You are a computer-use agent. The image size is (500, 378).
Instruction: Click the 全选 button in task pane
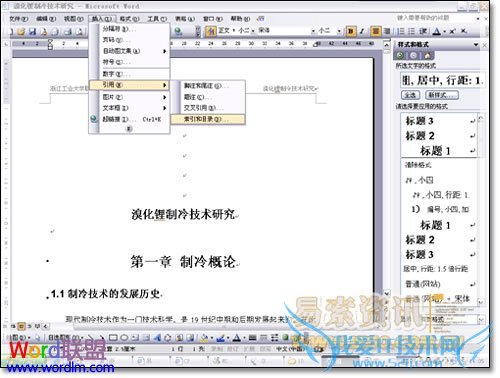point(410,95)
